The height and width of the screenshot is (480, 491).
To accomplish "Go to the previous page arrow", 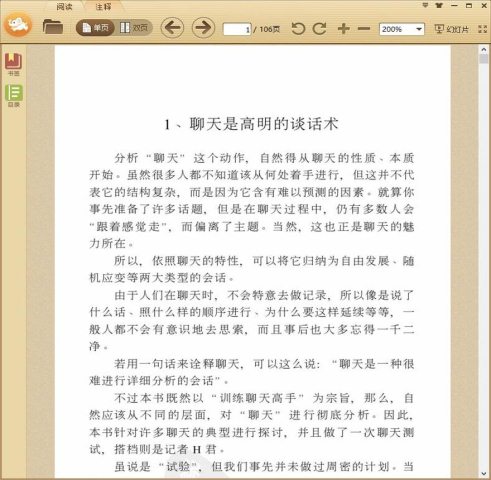I will 172,27.
